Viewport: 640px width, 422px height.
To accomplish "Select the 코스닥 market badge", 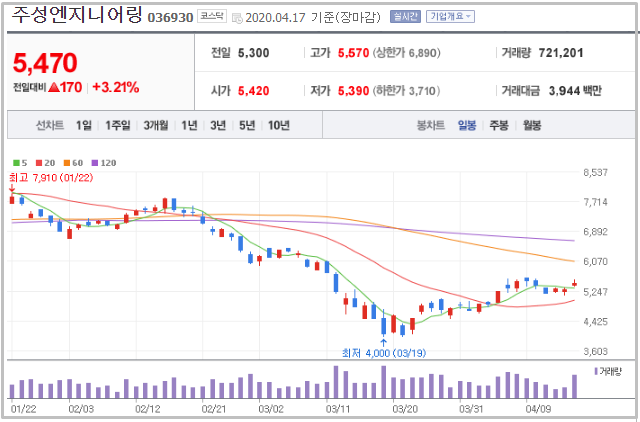I will [x=212, y=16].
